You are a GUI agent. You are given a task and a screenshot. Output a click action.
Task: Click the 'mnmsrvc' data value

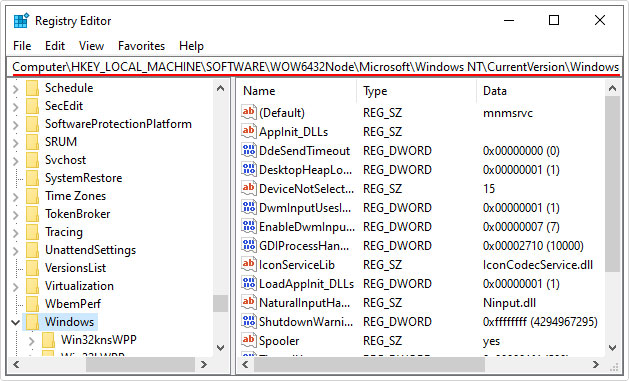click(508, 113)
